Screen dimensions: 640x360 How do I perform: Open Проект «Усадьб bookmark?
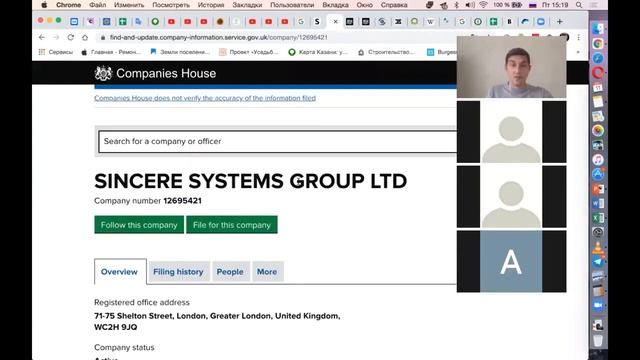pyautogui.click(x=249, y=52)
